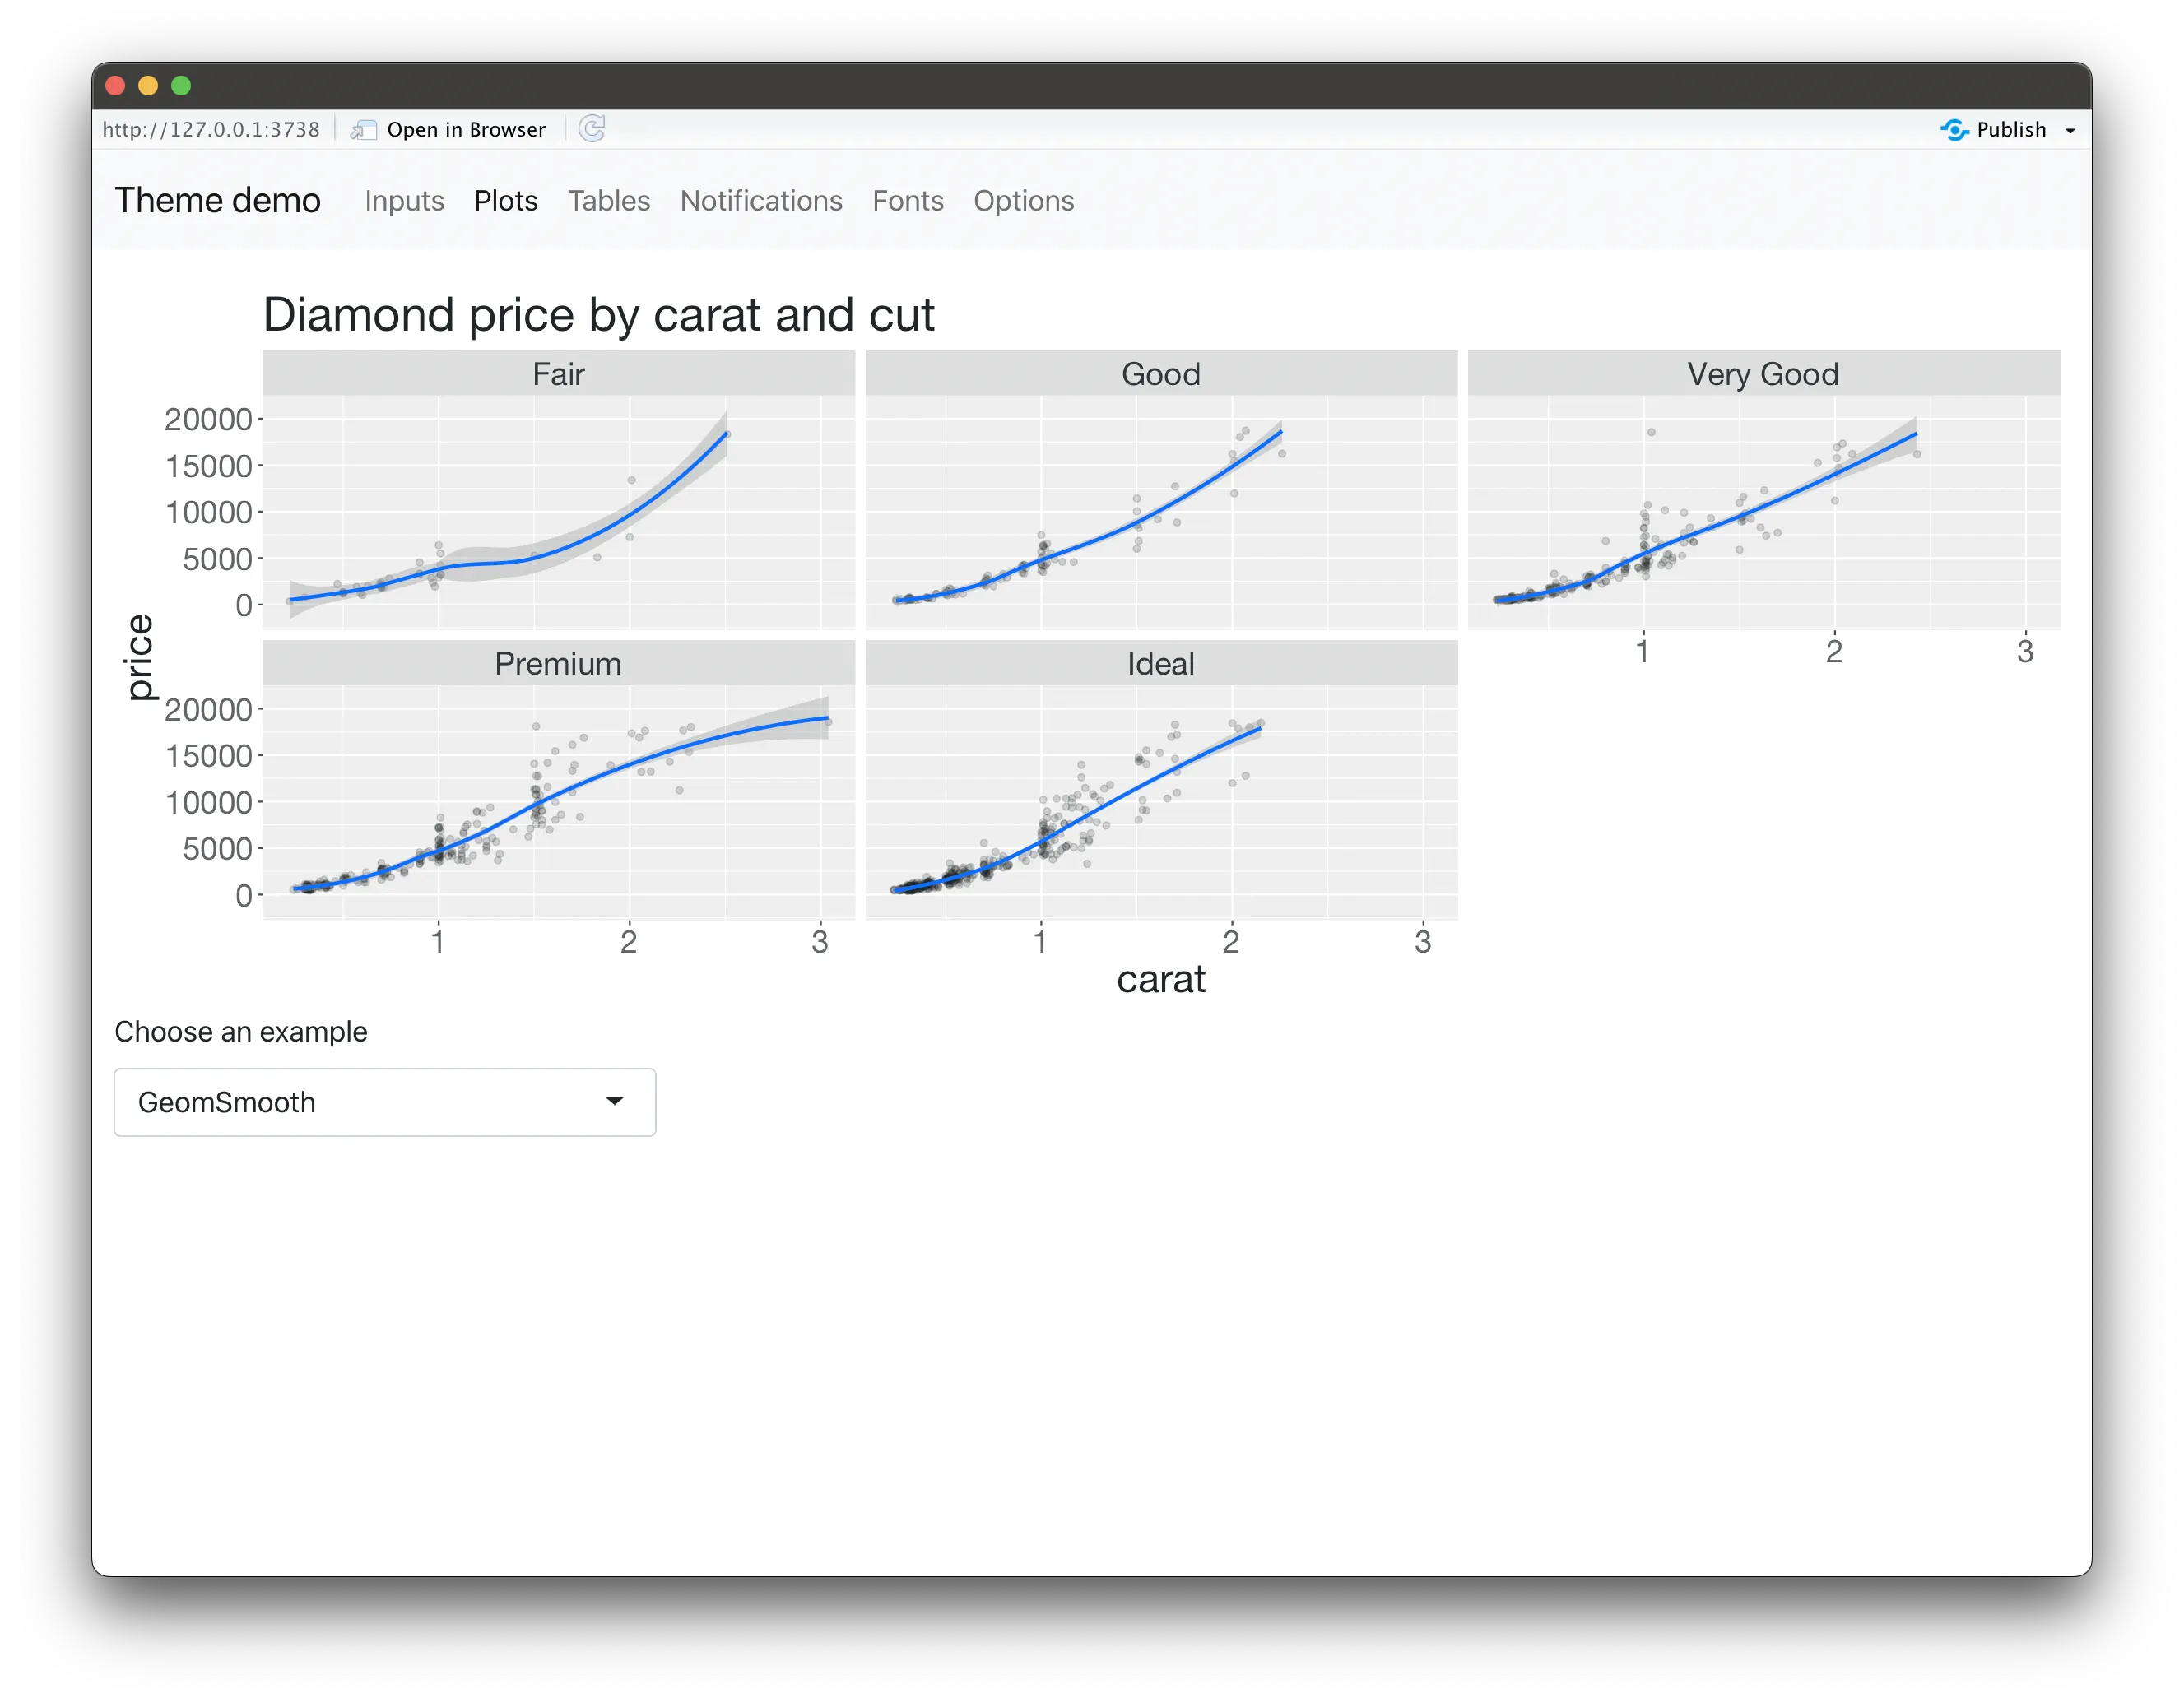Viewport: 2184px width, 1698px height.
Task: Close the window with the red button
Action: (115, 86)
